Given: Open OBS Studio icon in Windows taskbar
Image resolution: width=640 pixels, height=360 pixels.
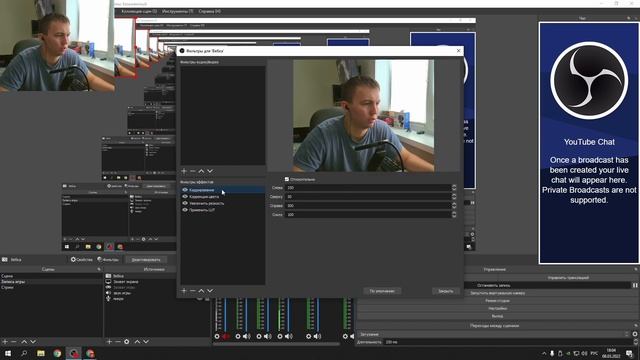Looking at the screenshot, I should [73, 353].
